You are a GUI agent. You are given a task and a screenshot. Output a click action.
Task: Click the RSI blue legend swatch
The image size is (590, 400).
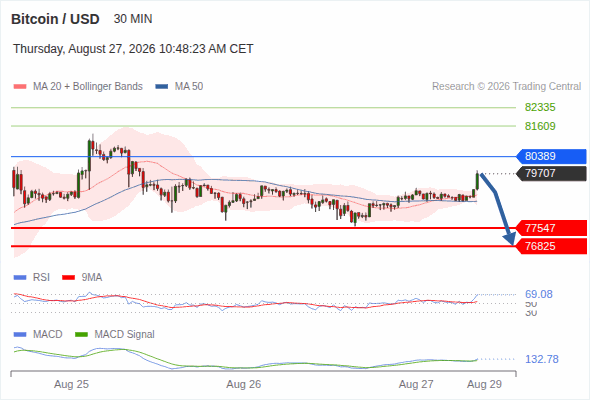[x=20, y=278]
